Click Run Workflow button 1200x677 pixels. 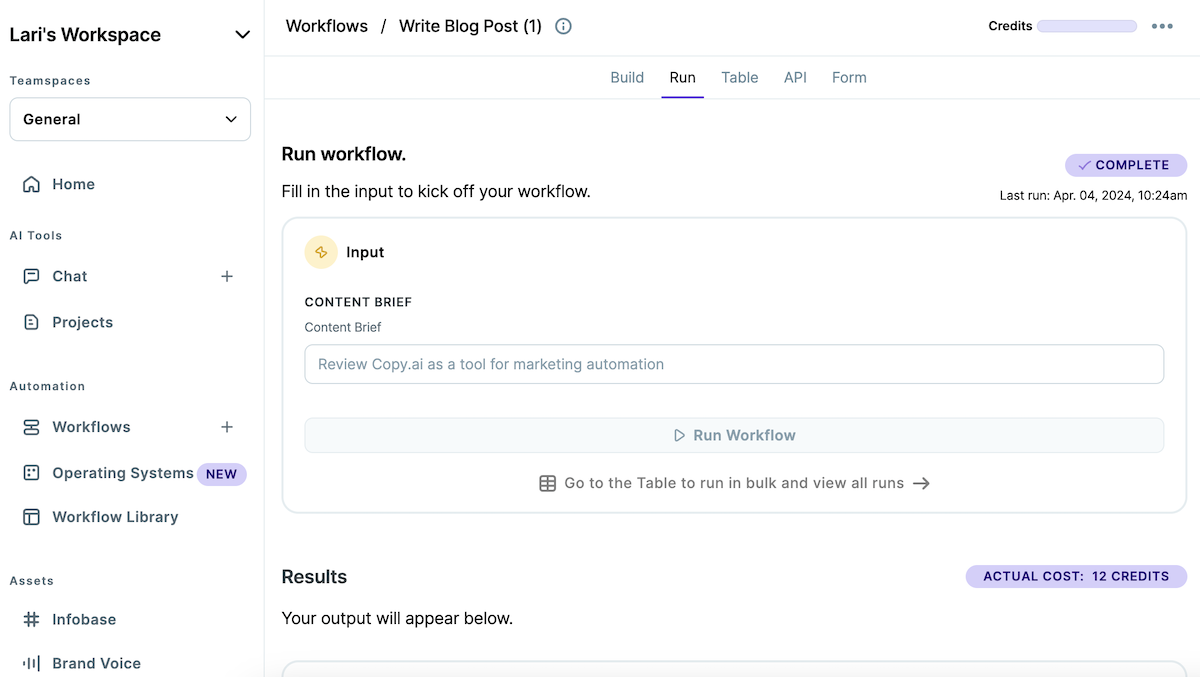click(x=733, y=435)
